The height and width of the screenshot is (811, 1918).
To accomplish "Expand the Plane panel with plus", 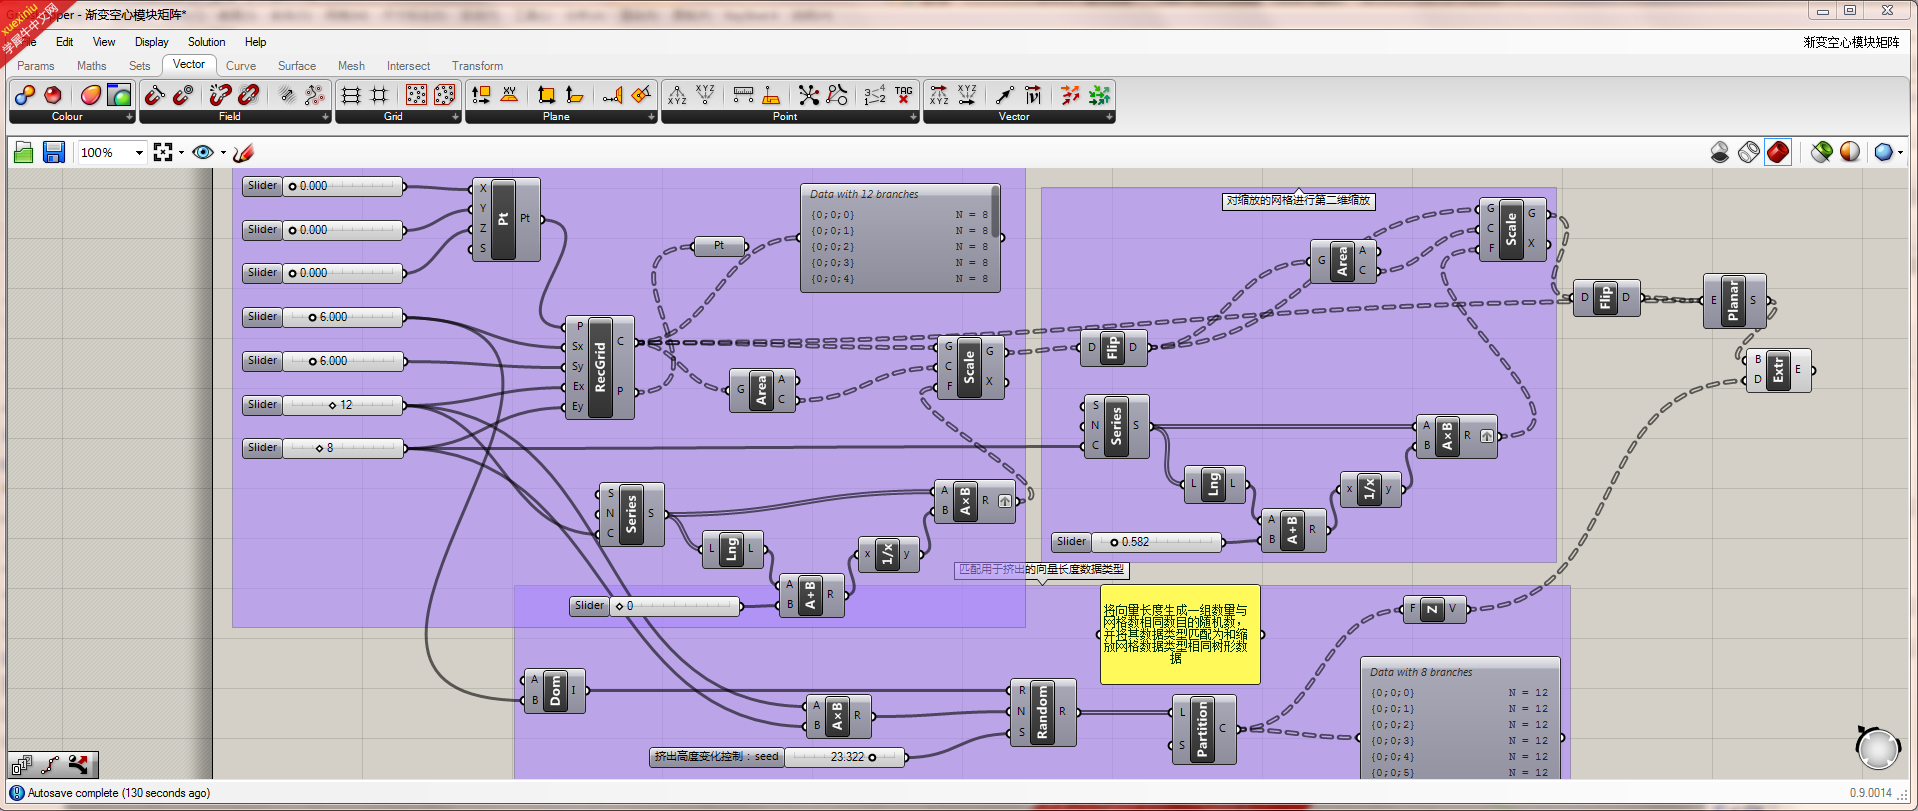I will [651, 117].
